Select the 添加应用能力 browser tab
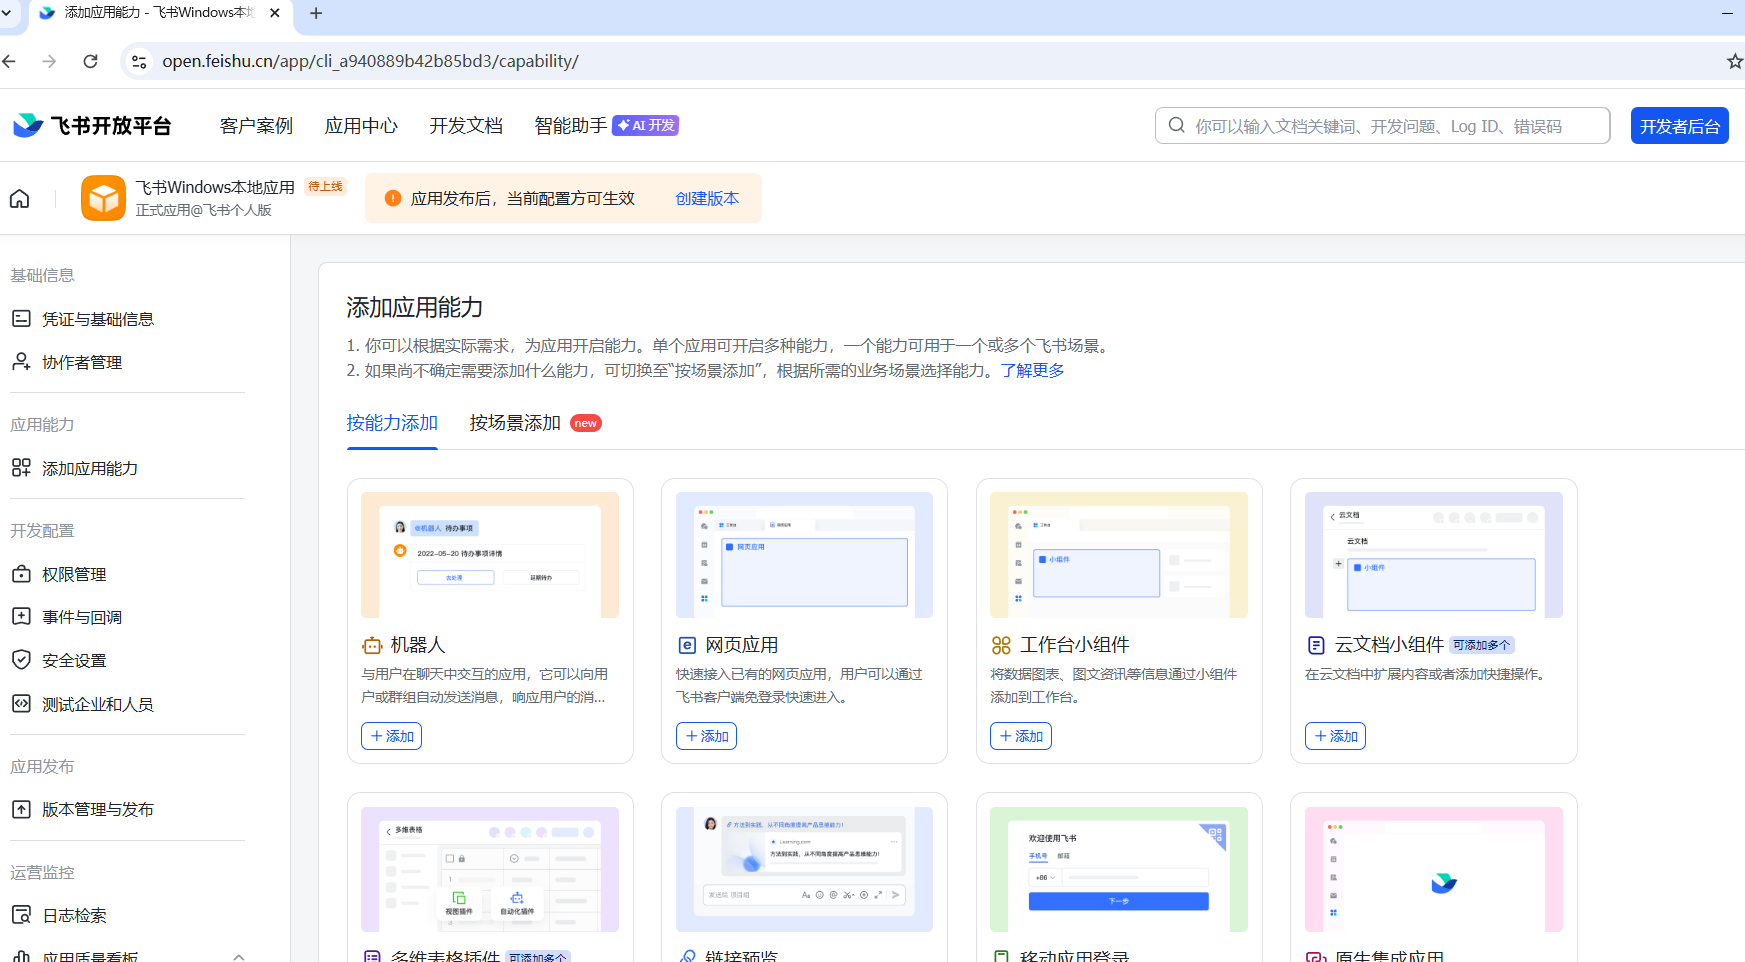 pos(160,13)
